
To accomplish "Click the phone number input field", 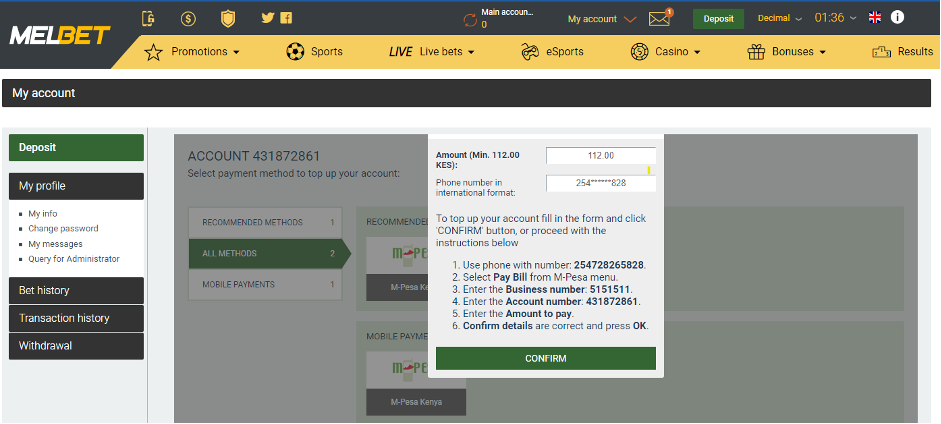I will point(601,184).
